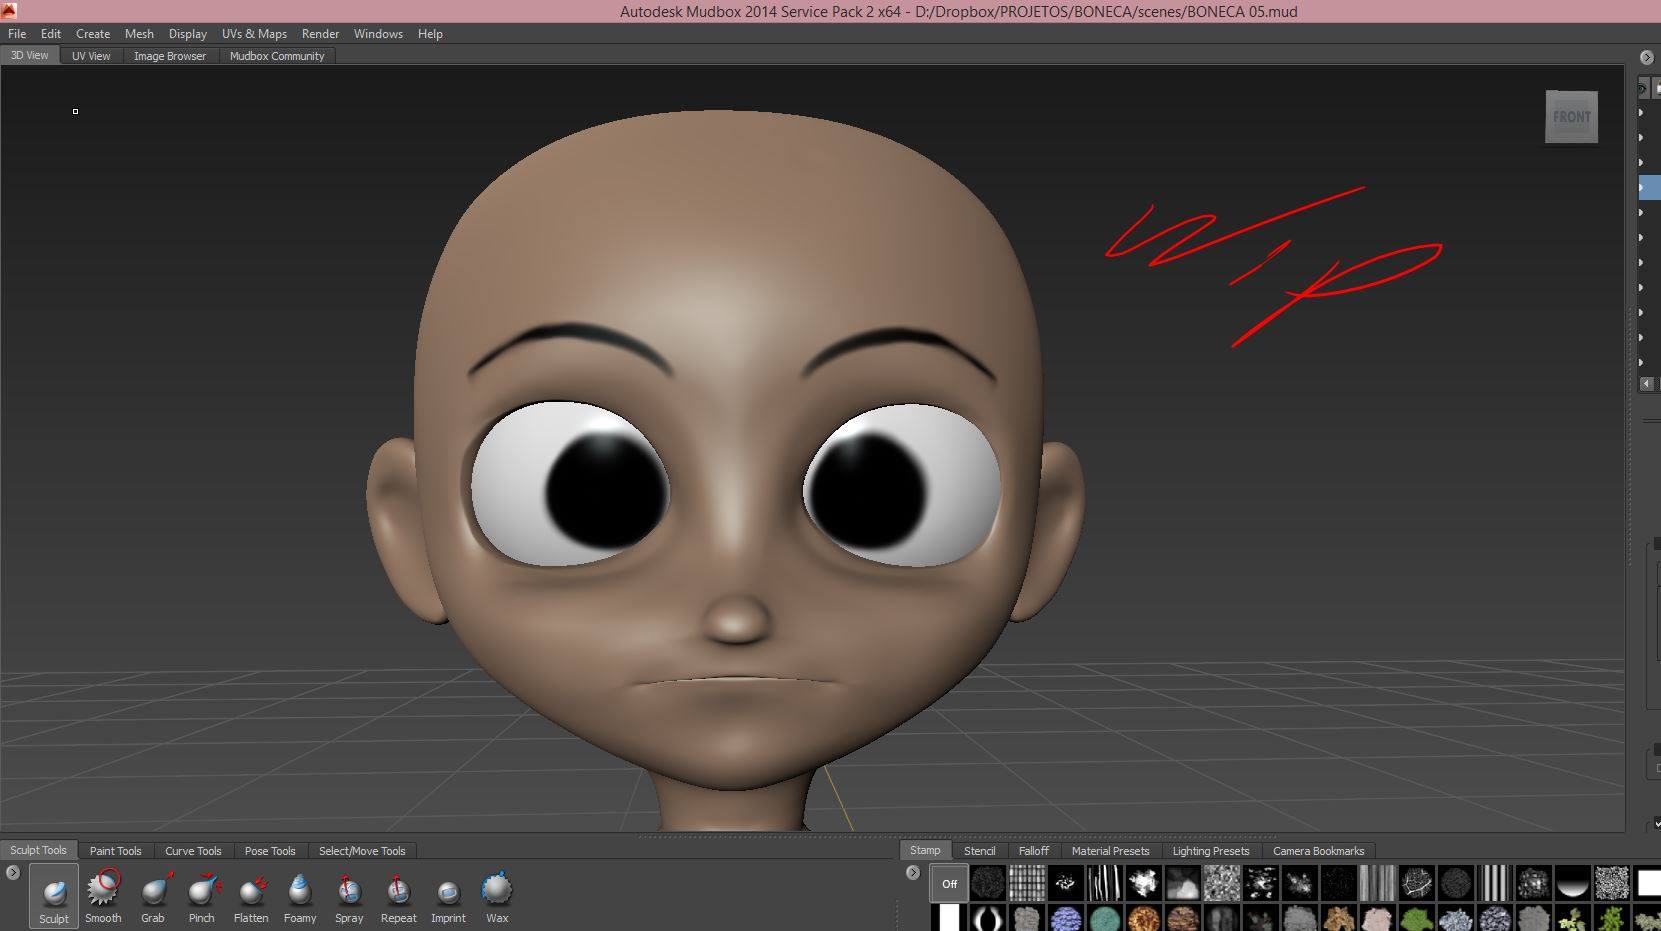Turn stamp Off in Stamp tray
Viewport: 1661px width, 931px height.
point(949,883)
